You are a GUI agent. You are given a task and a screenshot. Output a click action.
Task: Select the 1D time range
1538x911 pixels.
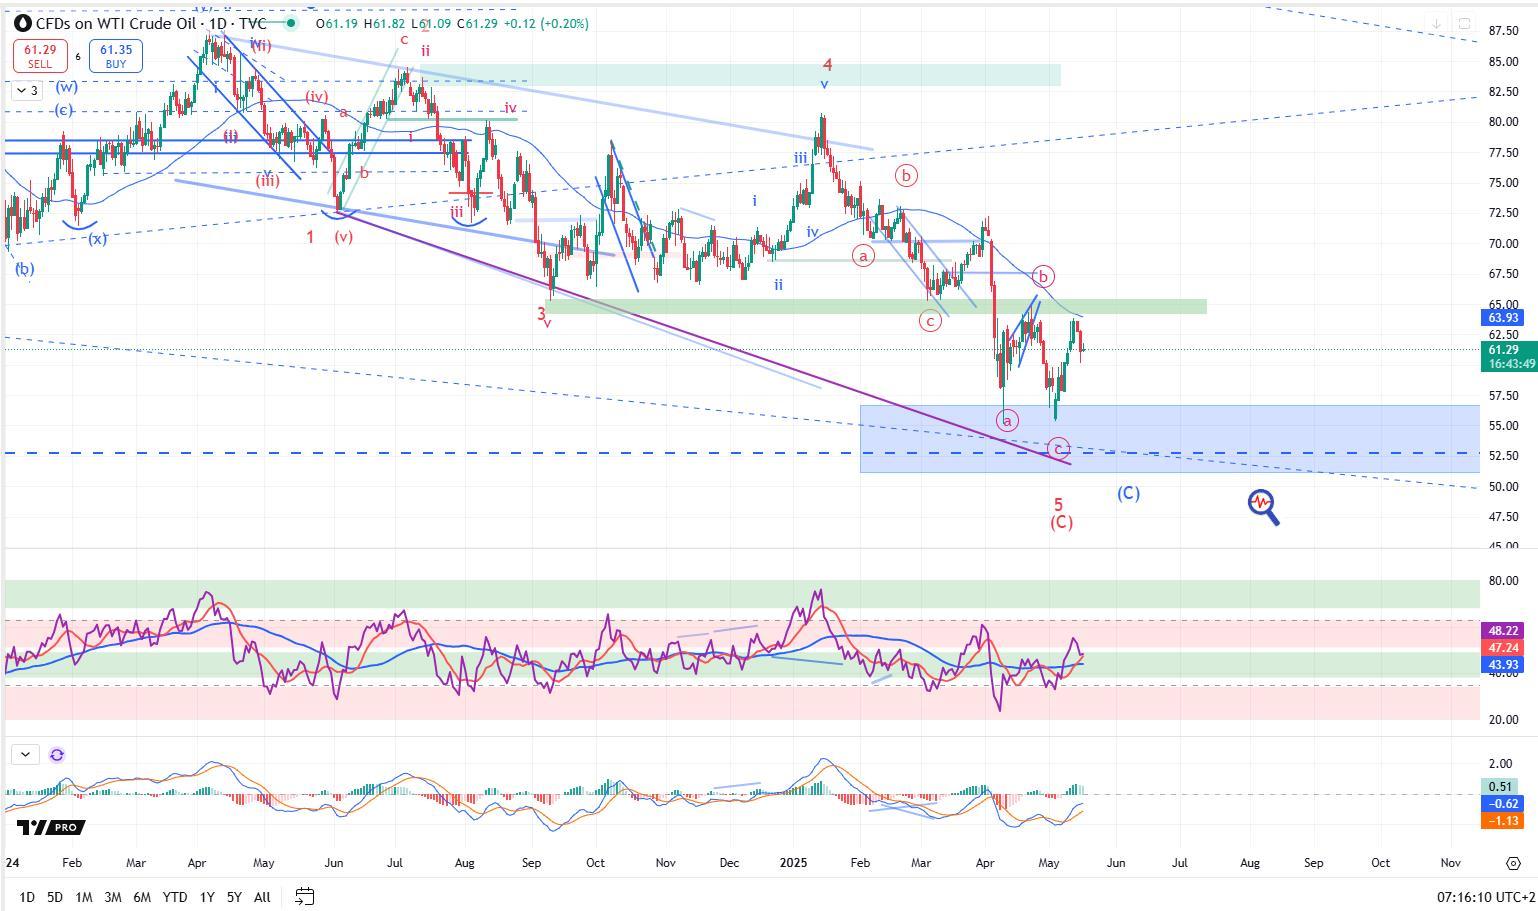click(27, 897)
